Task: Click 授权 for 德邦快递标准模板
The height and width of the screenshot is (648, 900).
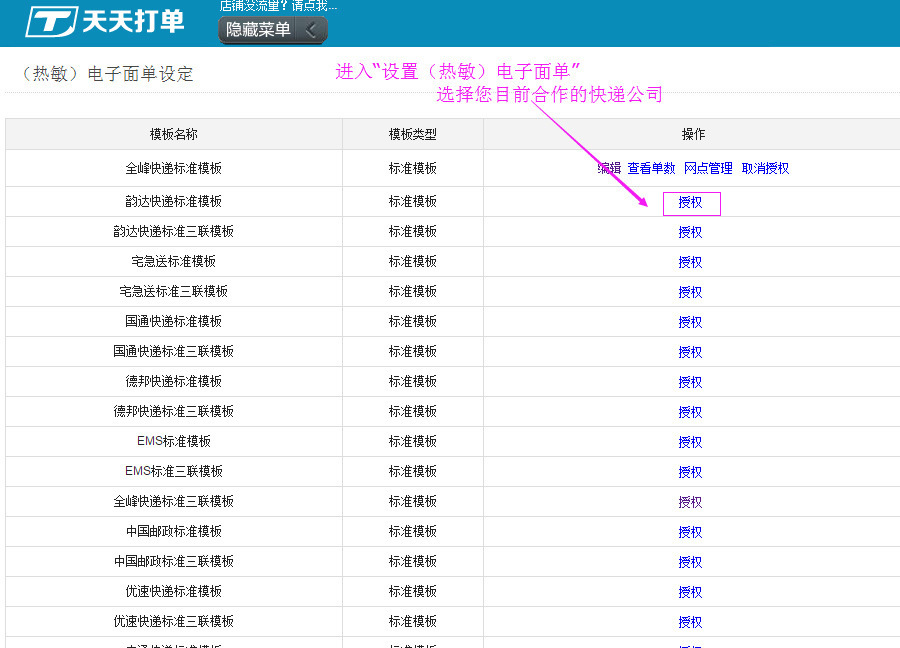Action: coord(690,382)
